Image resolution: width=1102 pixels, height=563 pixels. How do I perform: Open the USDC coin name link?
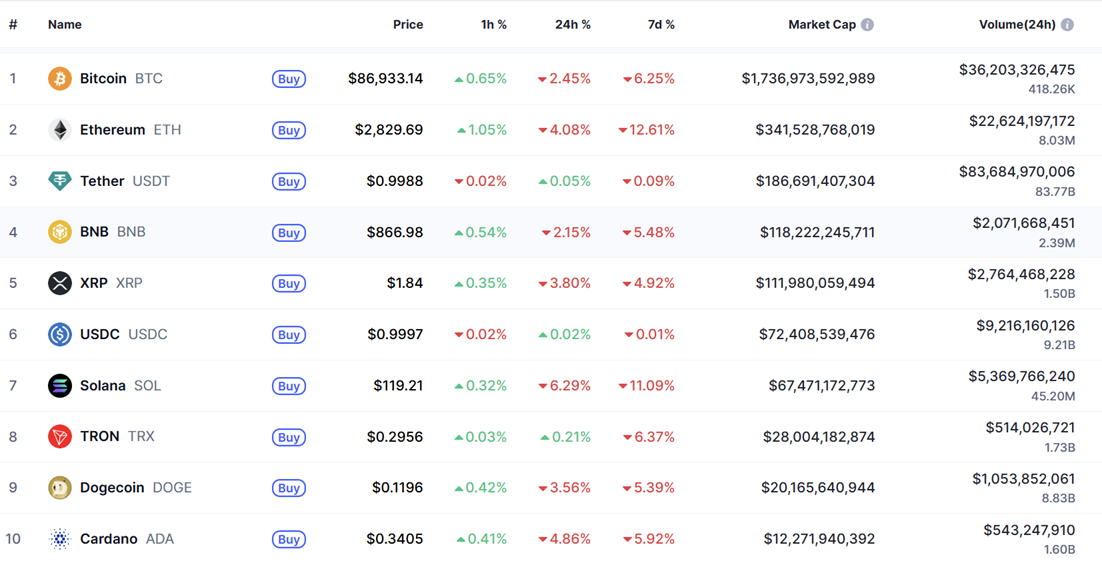[100, 334]
